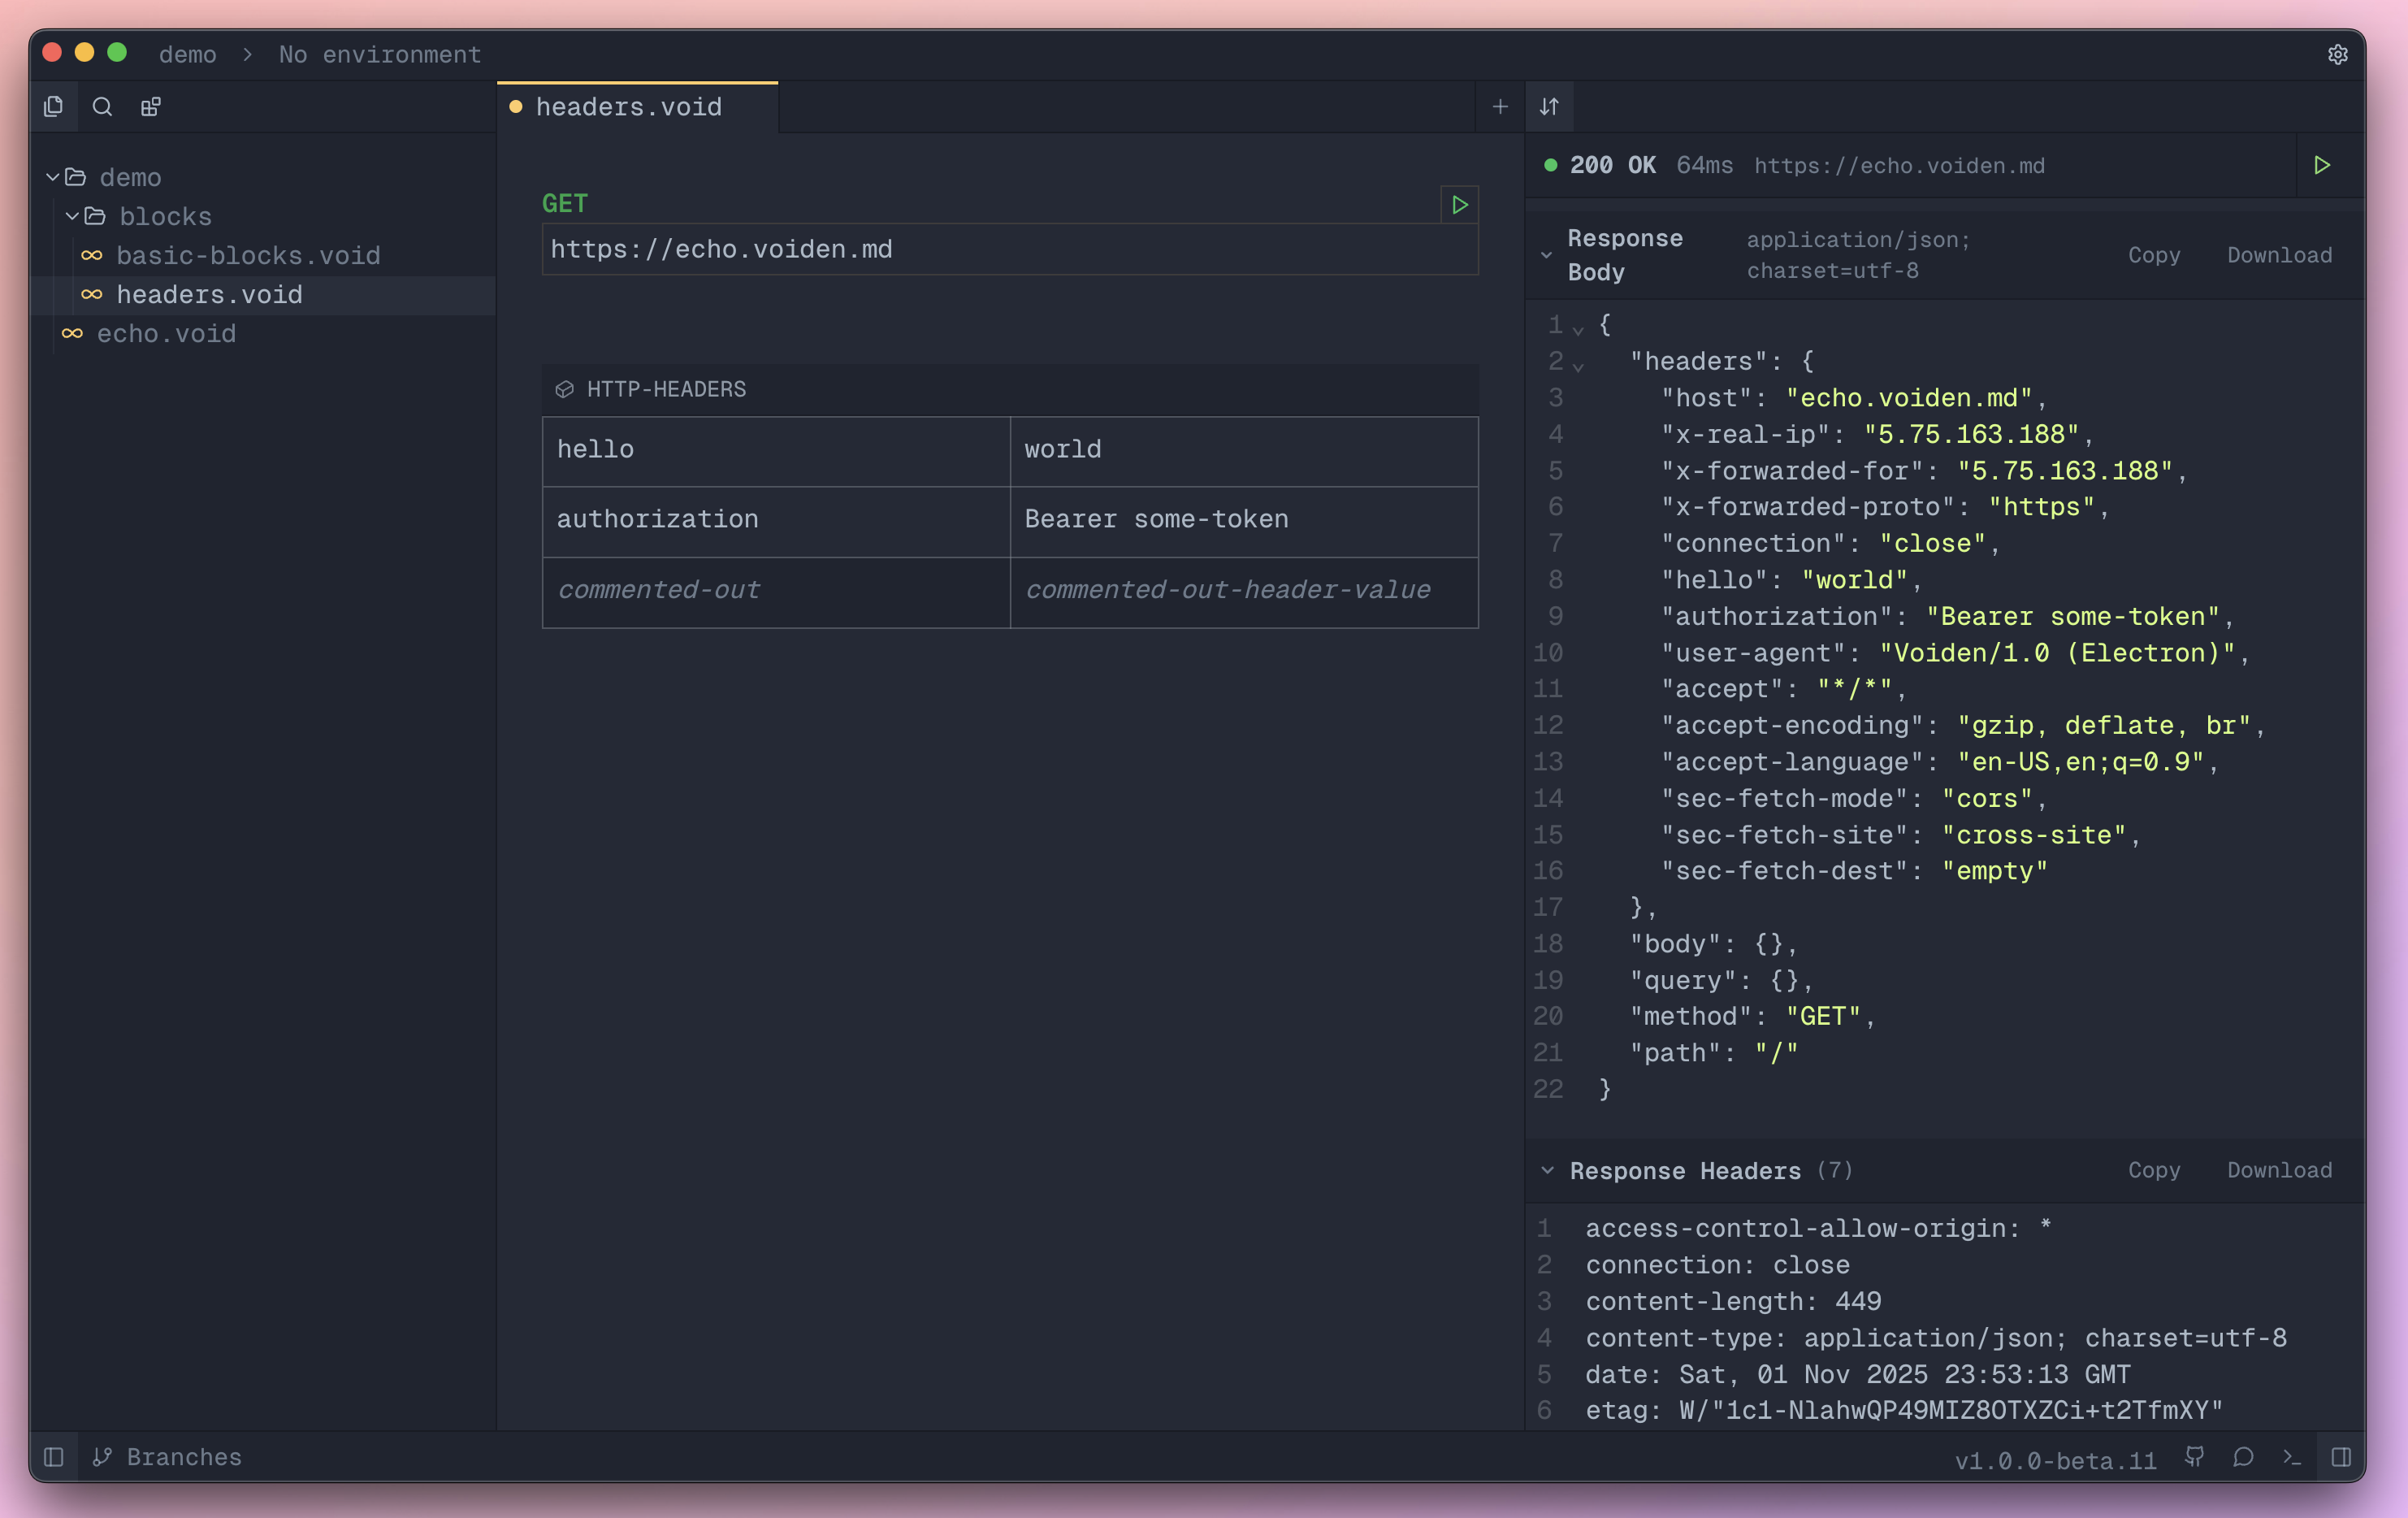
Task: Click the response panel resend play icon
Action: click(2322, 165)
